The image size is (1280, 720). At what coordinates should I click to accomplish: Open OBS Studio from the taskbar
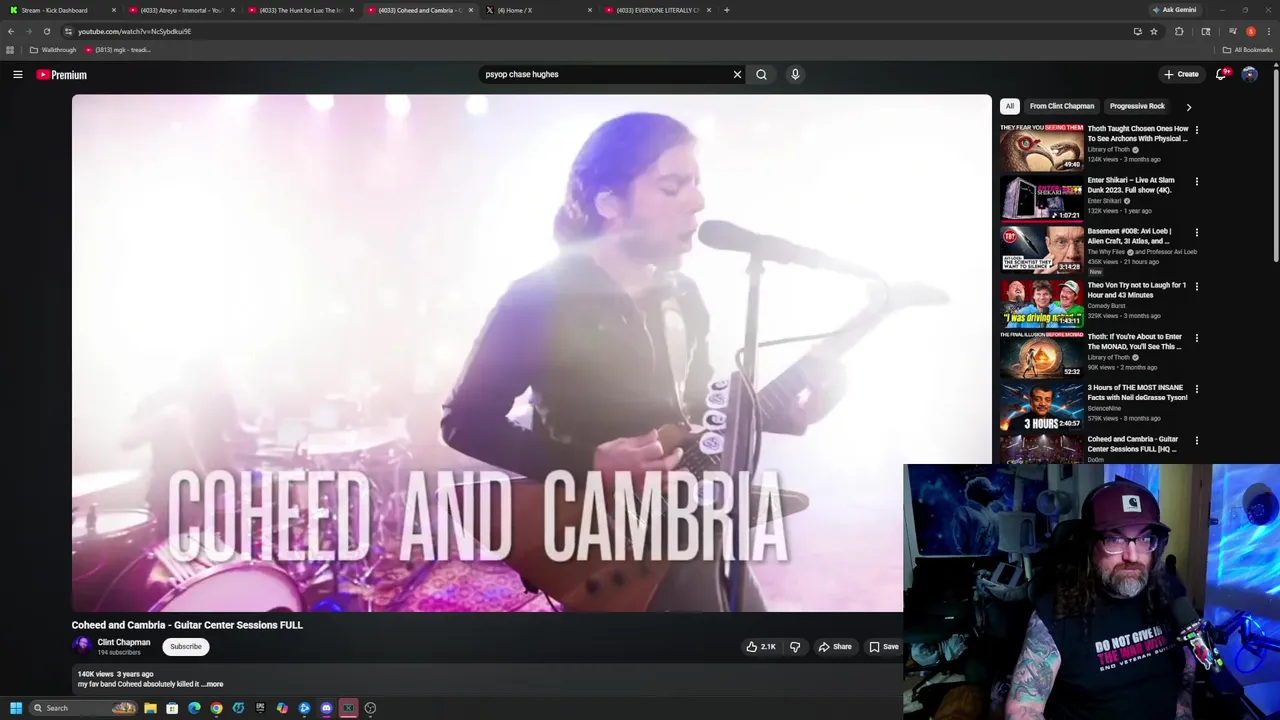coord(370,708)
